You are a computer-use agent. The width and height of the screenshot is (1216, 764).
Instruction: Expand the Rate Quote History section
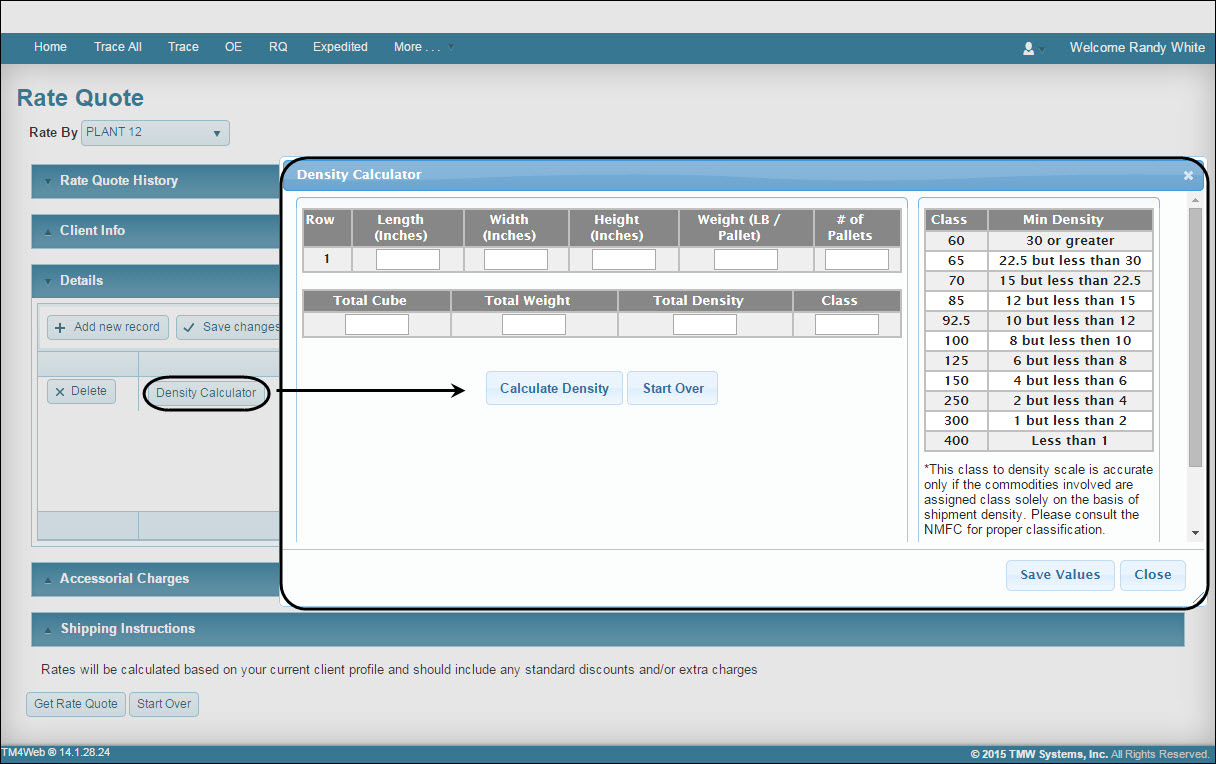click(155, 181)
